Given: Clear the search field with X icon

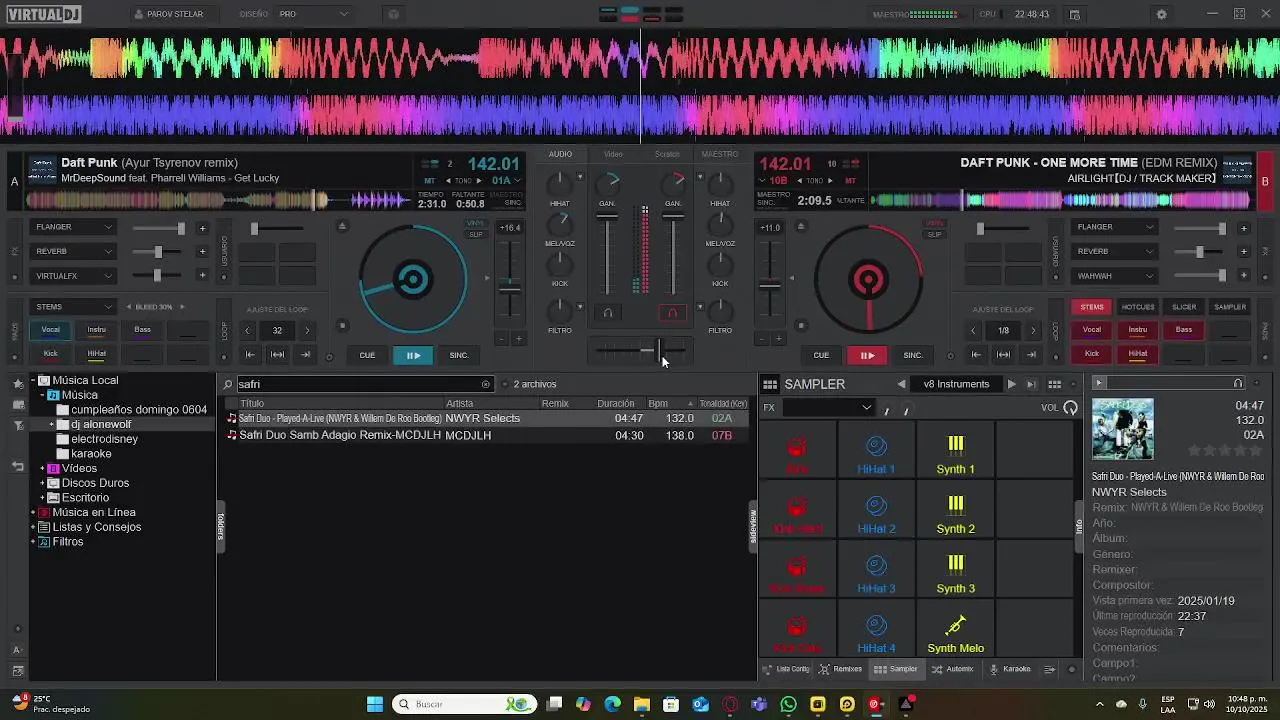Looking at the screenshot, I should coord(486,384).
